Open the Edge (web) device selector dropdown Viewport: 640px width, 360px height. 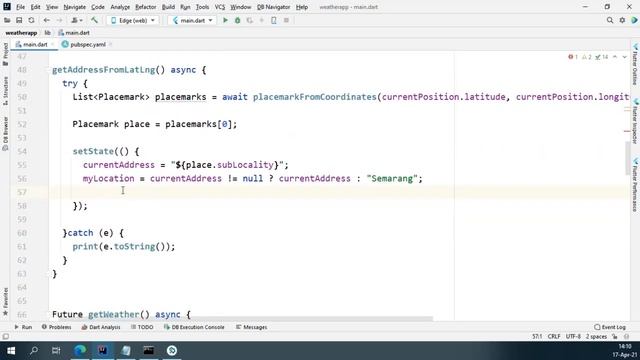(133, 20)
